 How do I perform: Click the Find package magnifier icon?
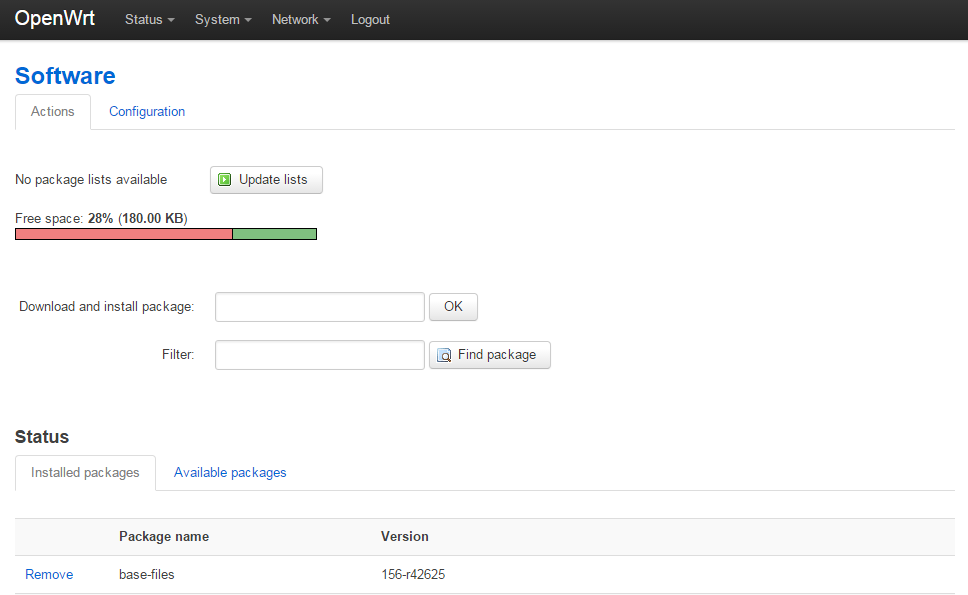[x=444, y=355]
